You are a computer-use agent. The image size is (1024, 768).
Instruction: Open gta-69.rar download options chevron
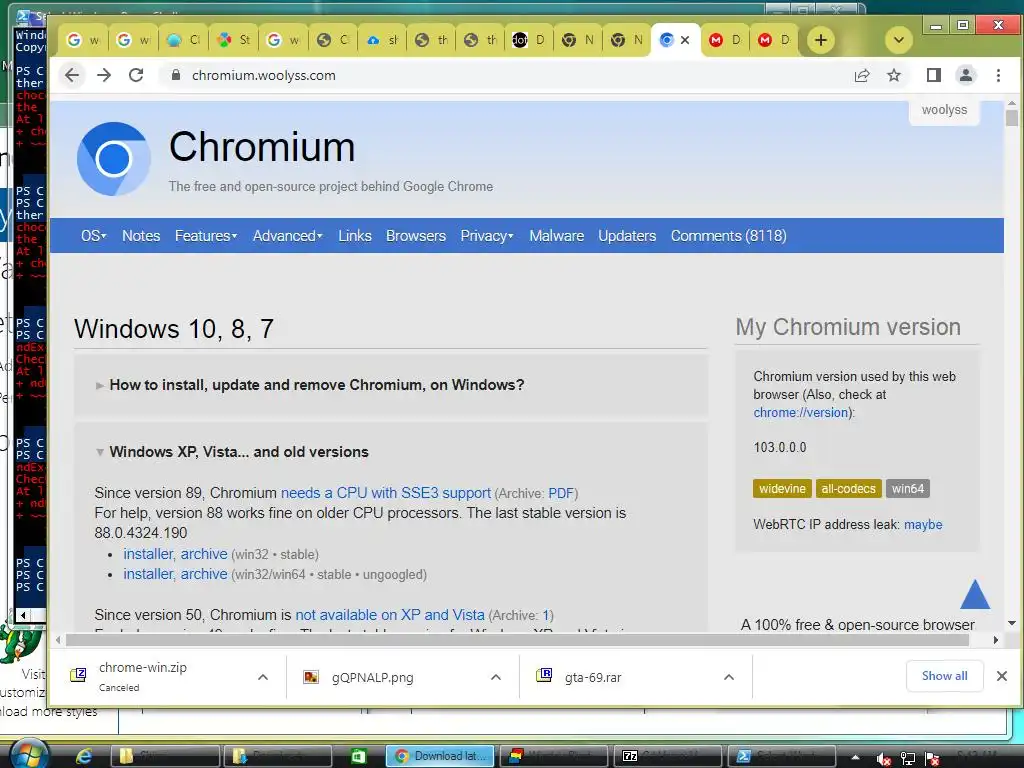point(729,677)
